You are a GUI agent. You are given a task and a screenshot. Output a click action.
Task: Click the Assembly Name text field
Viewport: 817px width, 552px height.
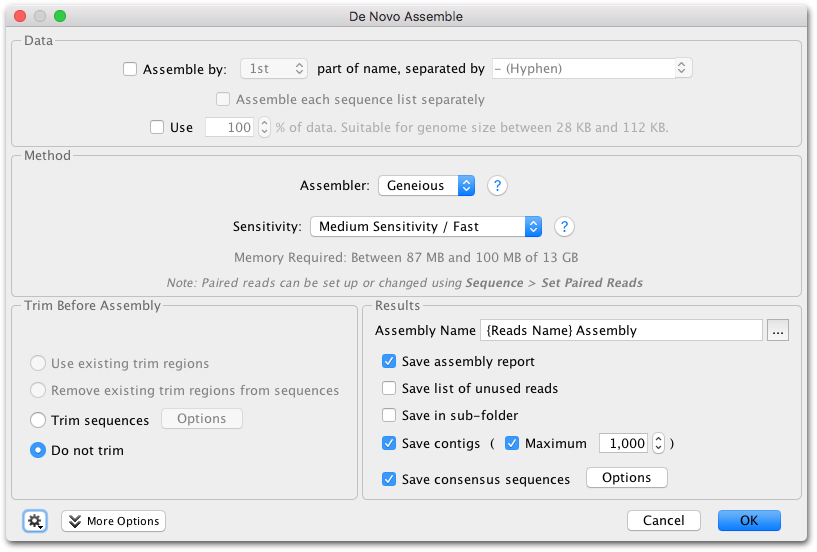tap(621, 330)
